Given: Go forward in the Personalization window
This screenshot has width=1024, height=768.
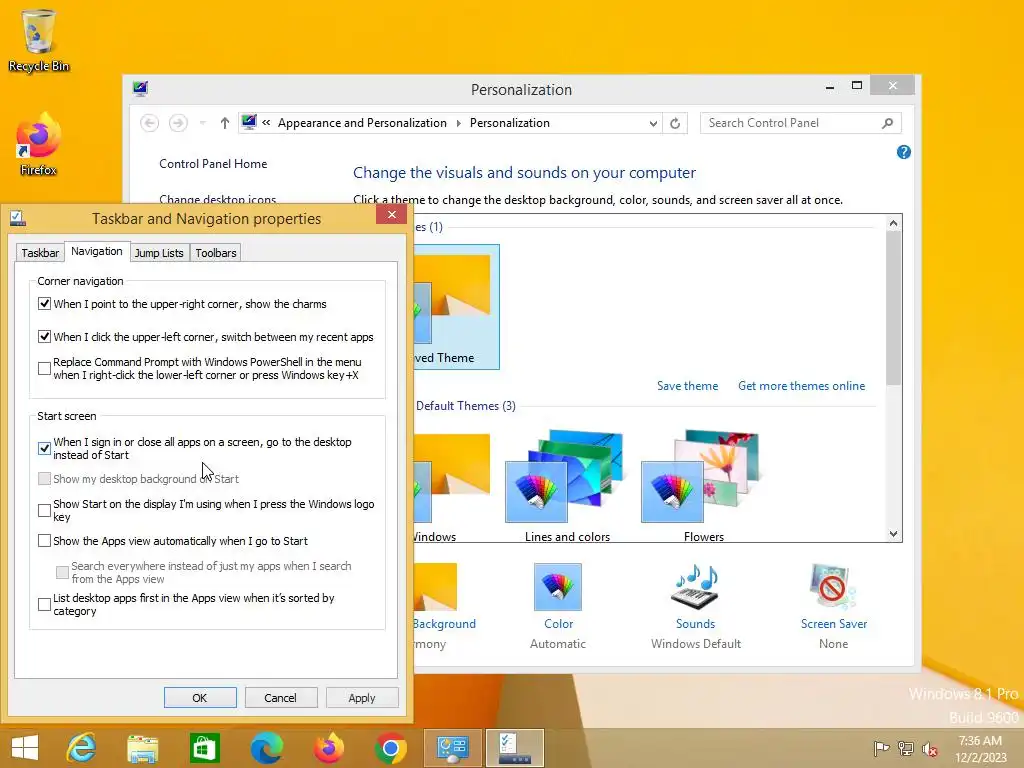Looking at the screenshot, I should 178,123.
